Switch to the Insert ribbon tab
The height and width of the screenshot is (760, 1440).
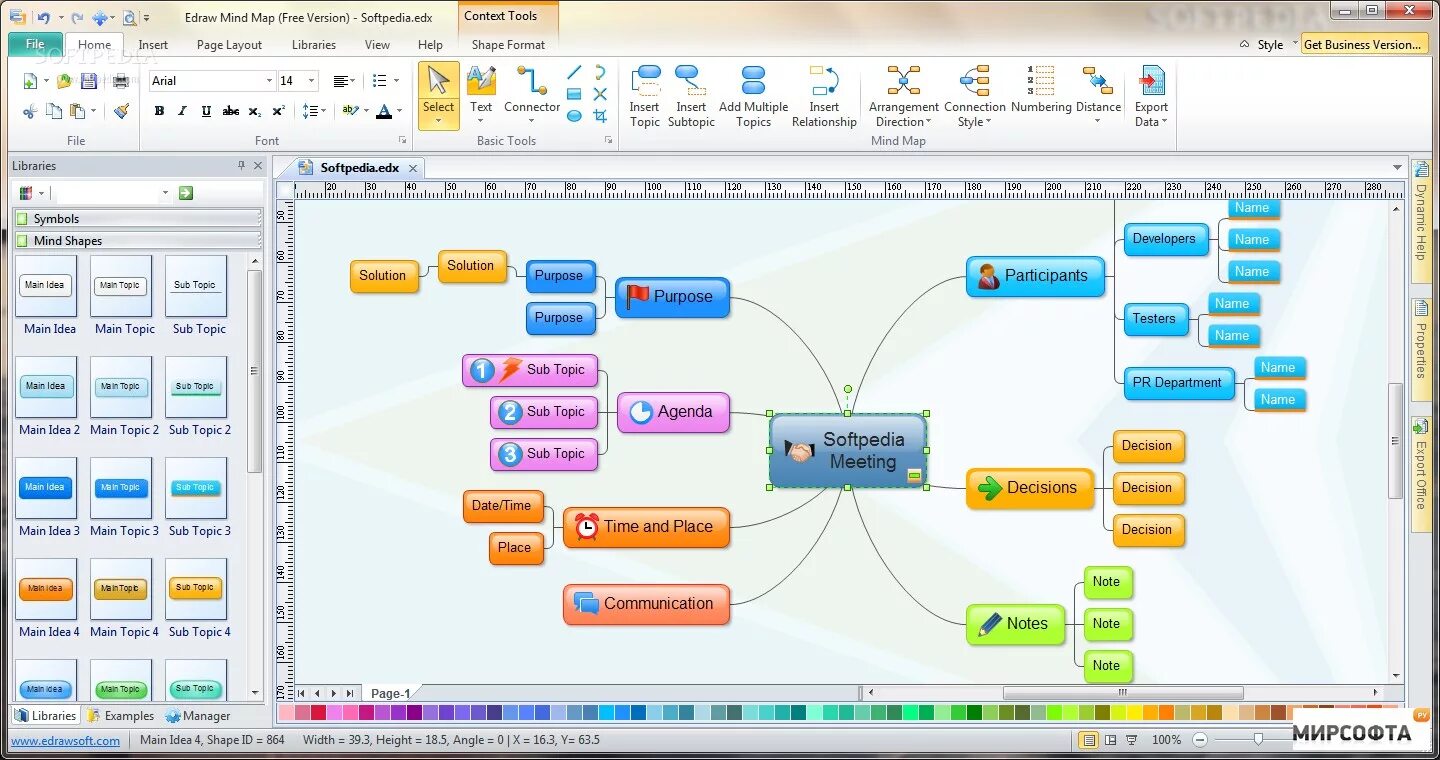[153, 45]
